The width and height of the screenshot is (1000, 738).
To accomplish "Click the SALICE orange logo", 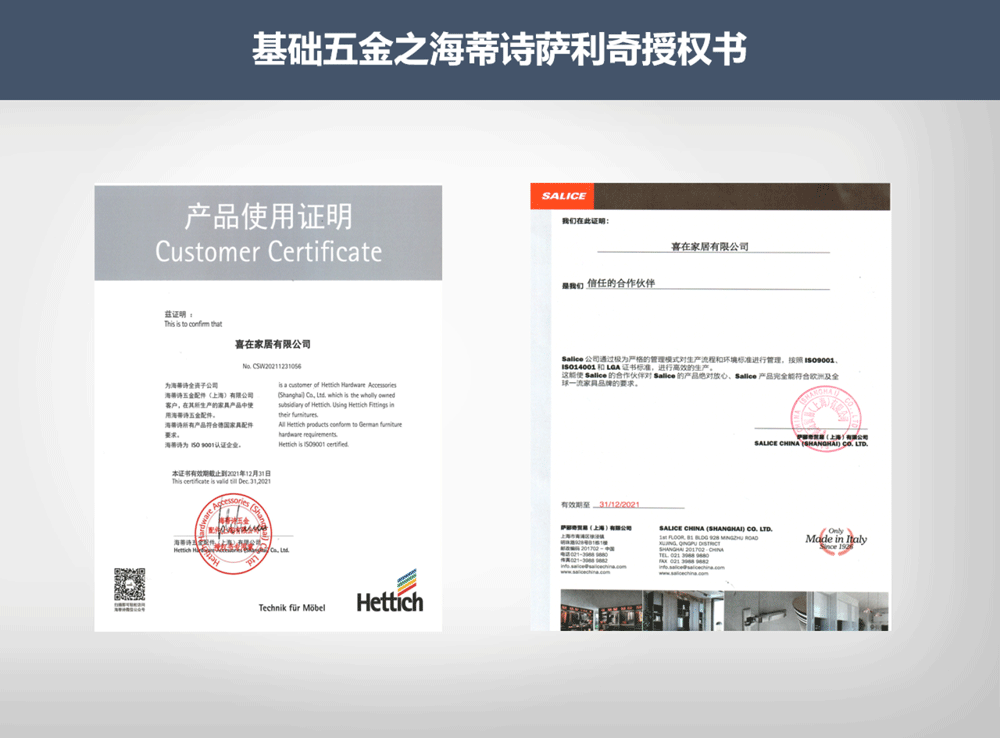I will coord(562,196).
